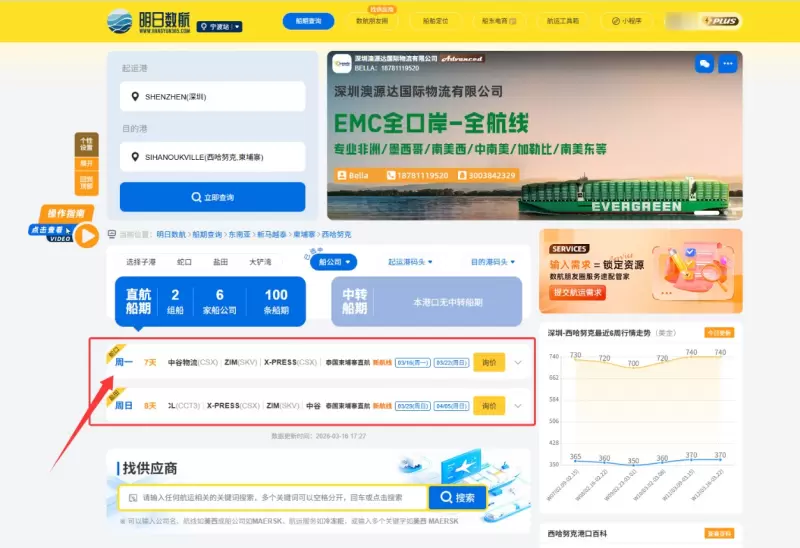Image resolution: width=800 pixels, height=548 pixels.
Task: Open the 船舶定位 navigation tab
Action: tap(436, 21)
